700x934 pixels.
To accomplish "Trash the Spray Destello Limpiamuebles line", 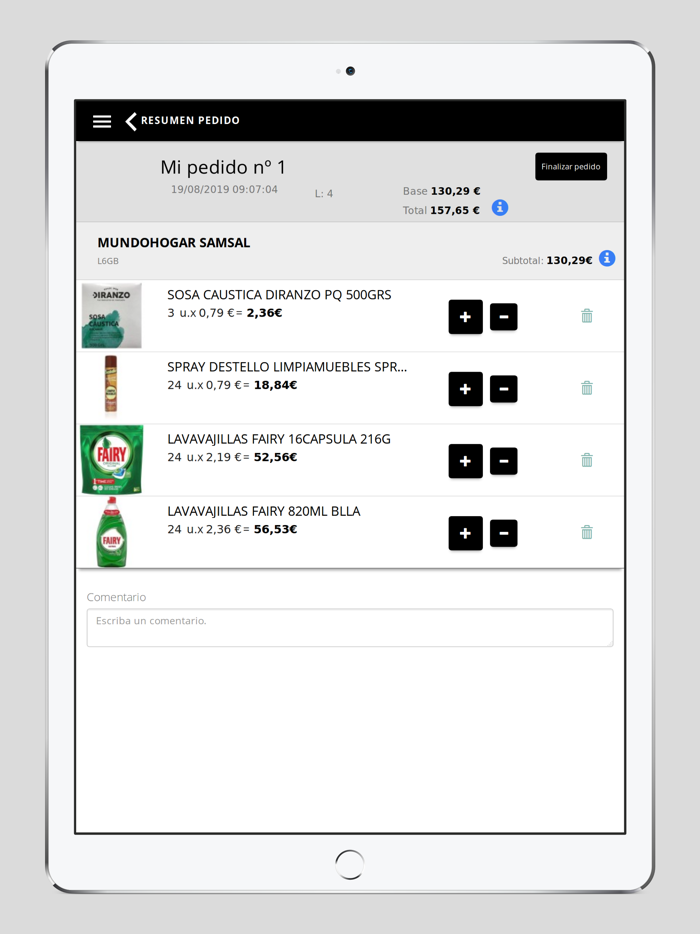I will (x=587, y=388).
